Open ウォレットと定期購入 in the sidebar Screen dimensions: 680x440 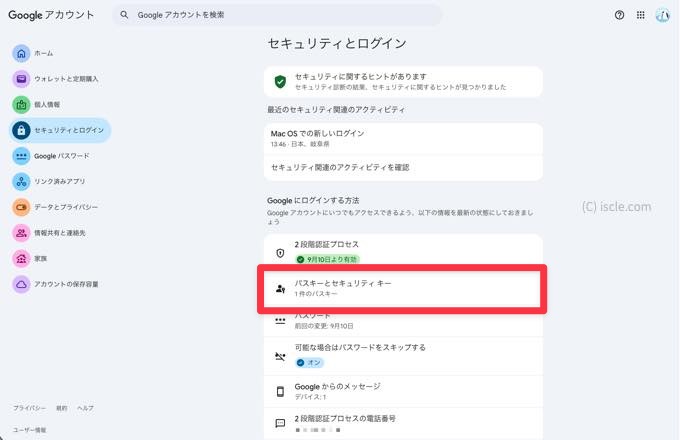(x=56, y=79)
